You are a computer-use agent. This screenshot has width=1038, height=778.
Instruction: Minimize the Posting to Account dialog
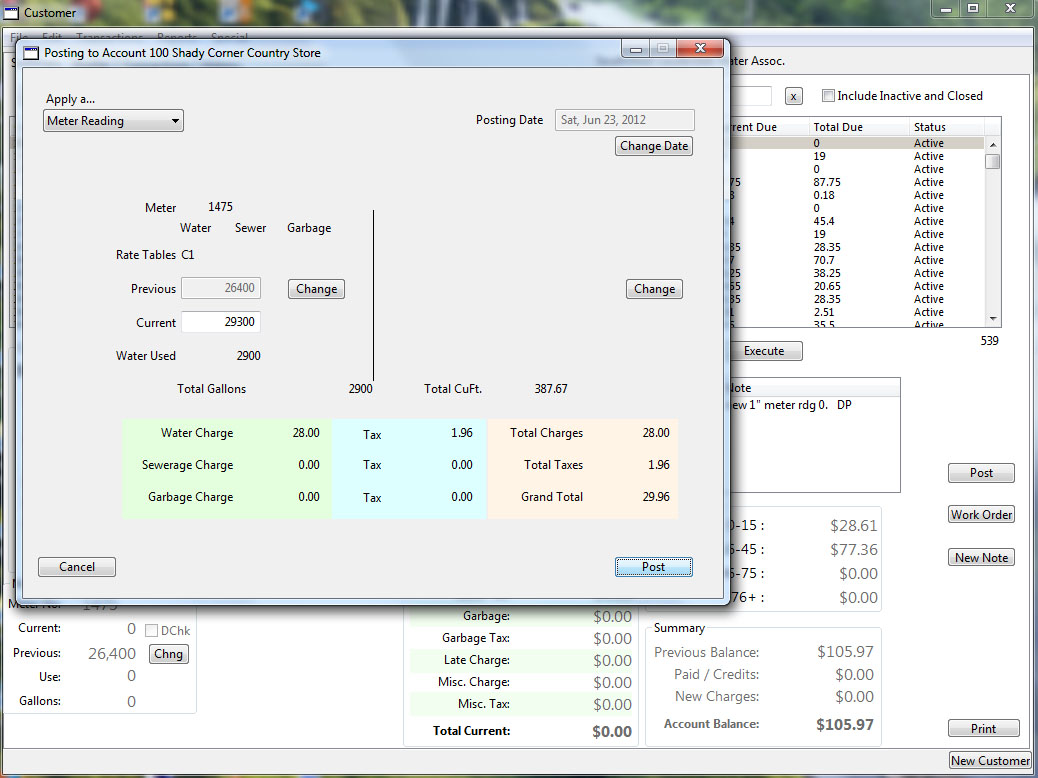coord(636,48)
